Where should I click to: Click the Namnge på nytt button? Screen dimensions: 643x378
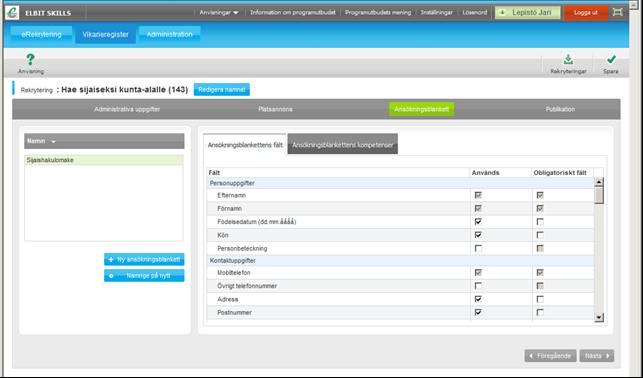pos(144,276)
